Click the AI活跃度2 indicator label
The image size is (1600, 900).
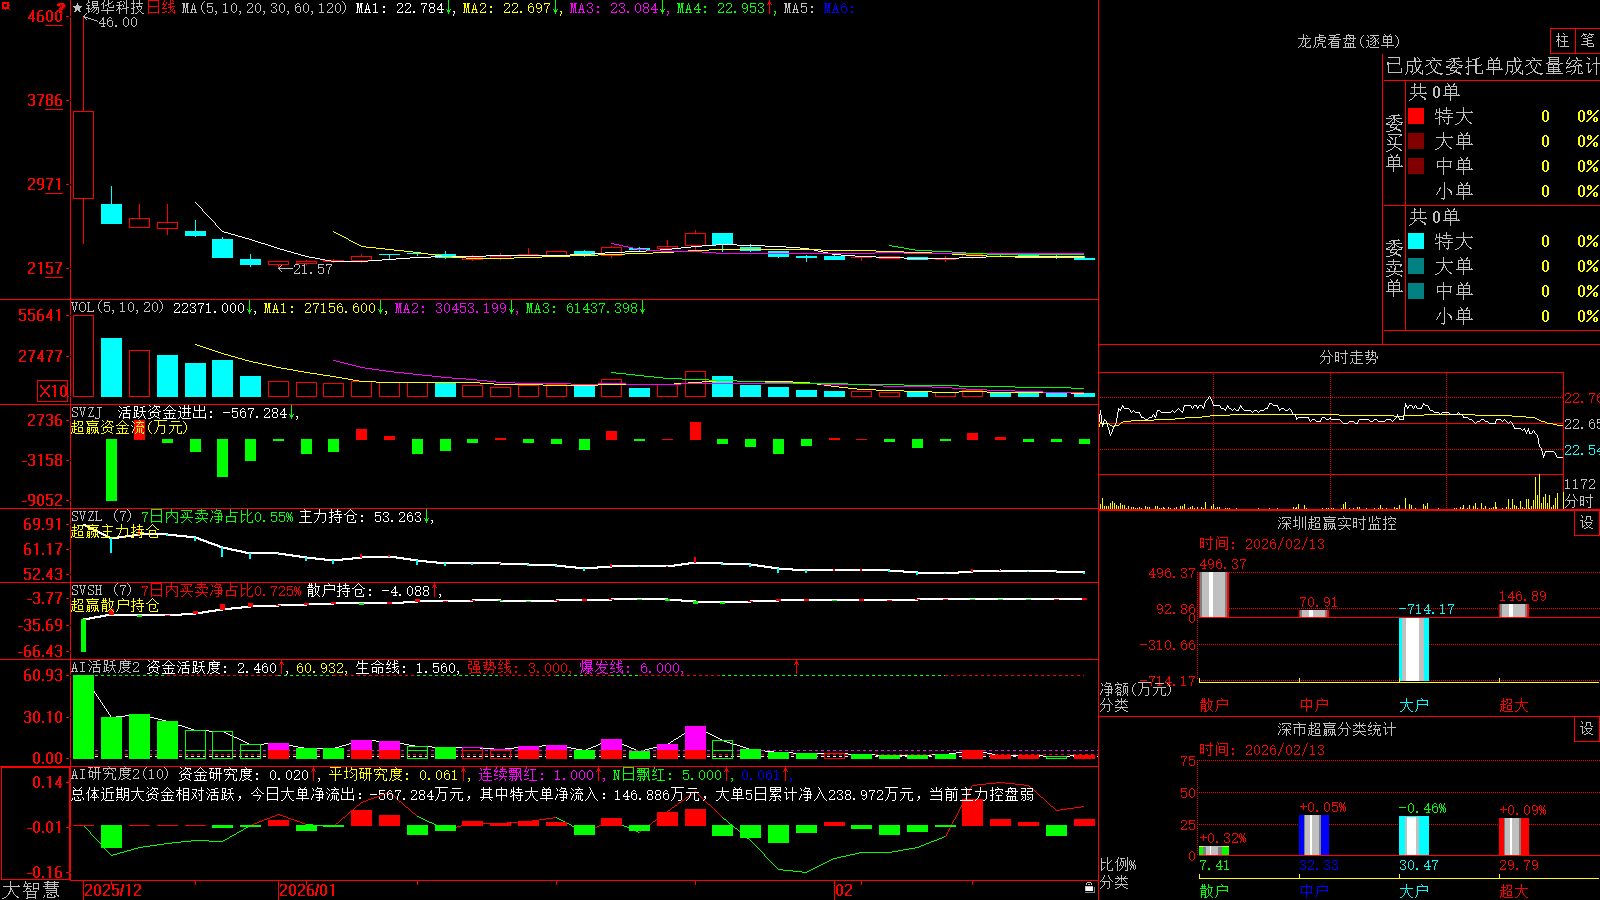tap(106, 667)
